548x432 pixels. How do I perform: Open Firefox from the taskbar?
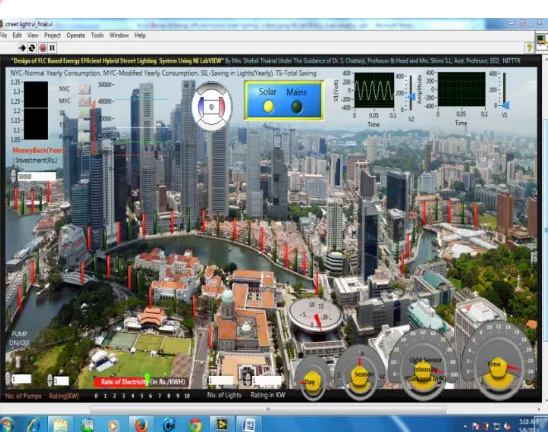coord(141,424)
